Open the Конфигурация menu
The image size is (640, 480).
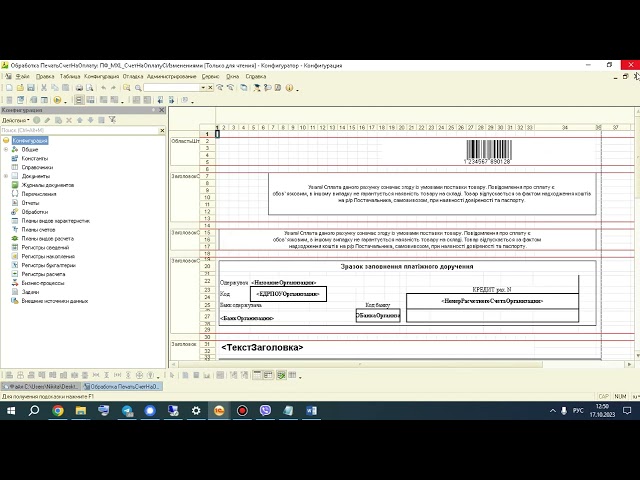[x=101, y=76]
